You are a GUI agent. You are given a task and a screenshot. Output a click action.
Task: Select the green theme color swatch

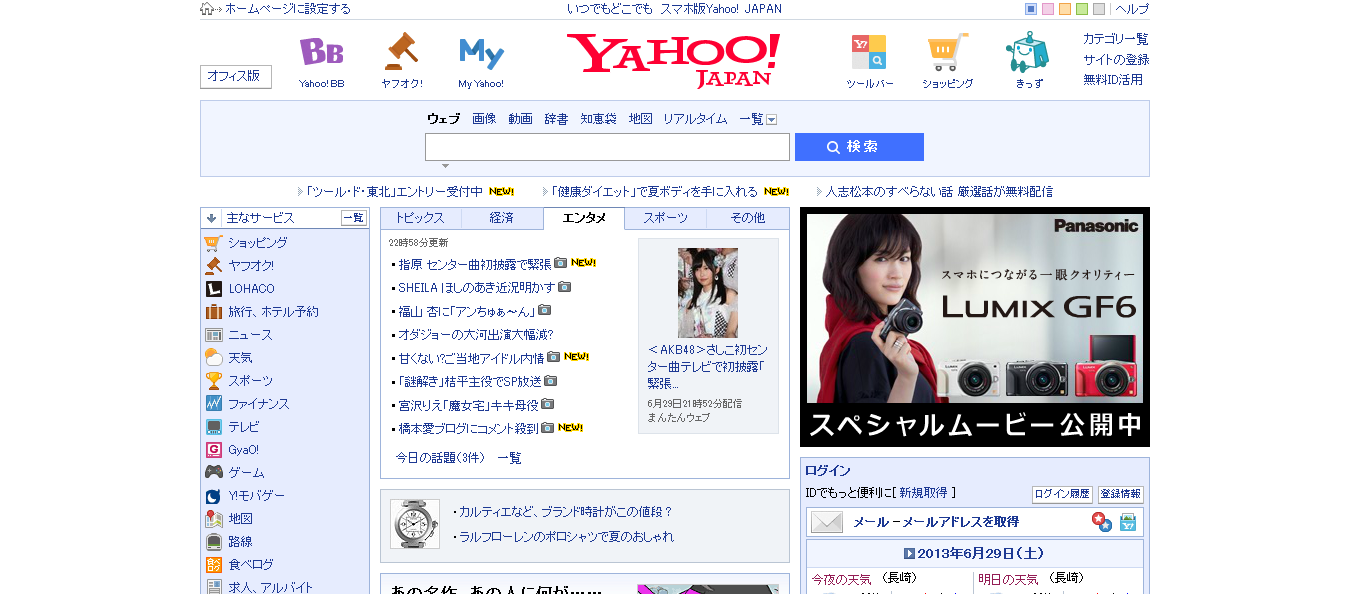[x=1082, y=9]
